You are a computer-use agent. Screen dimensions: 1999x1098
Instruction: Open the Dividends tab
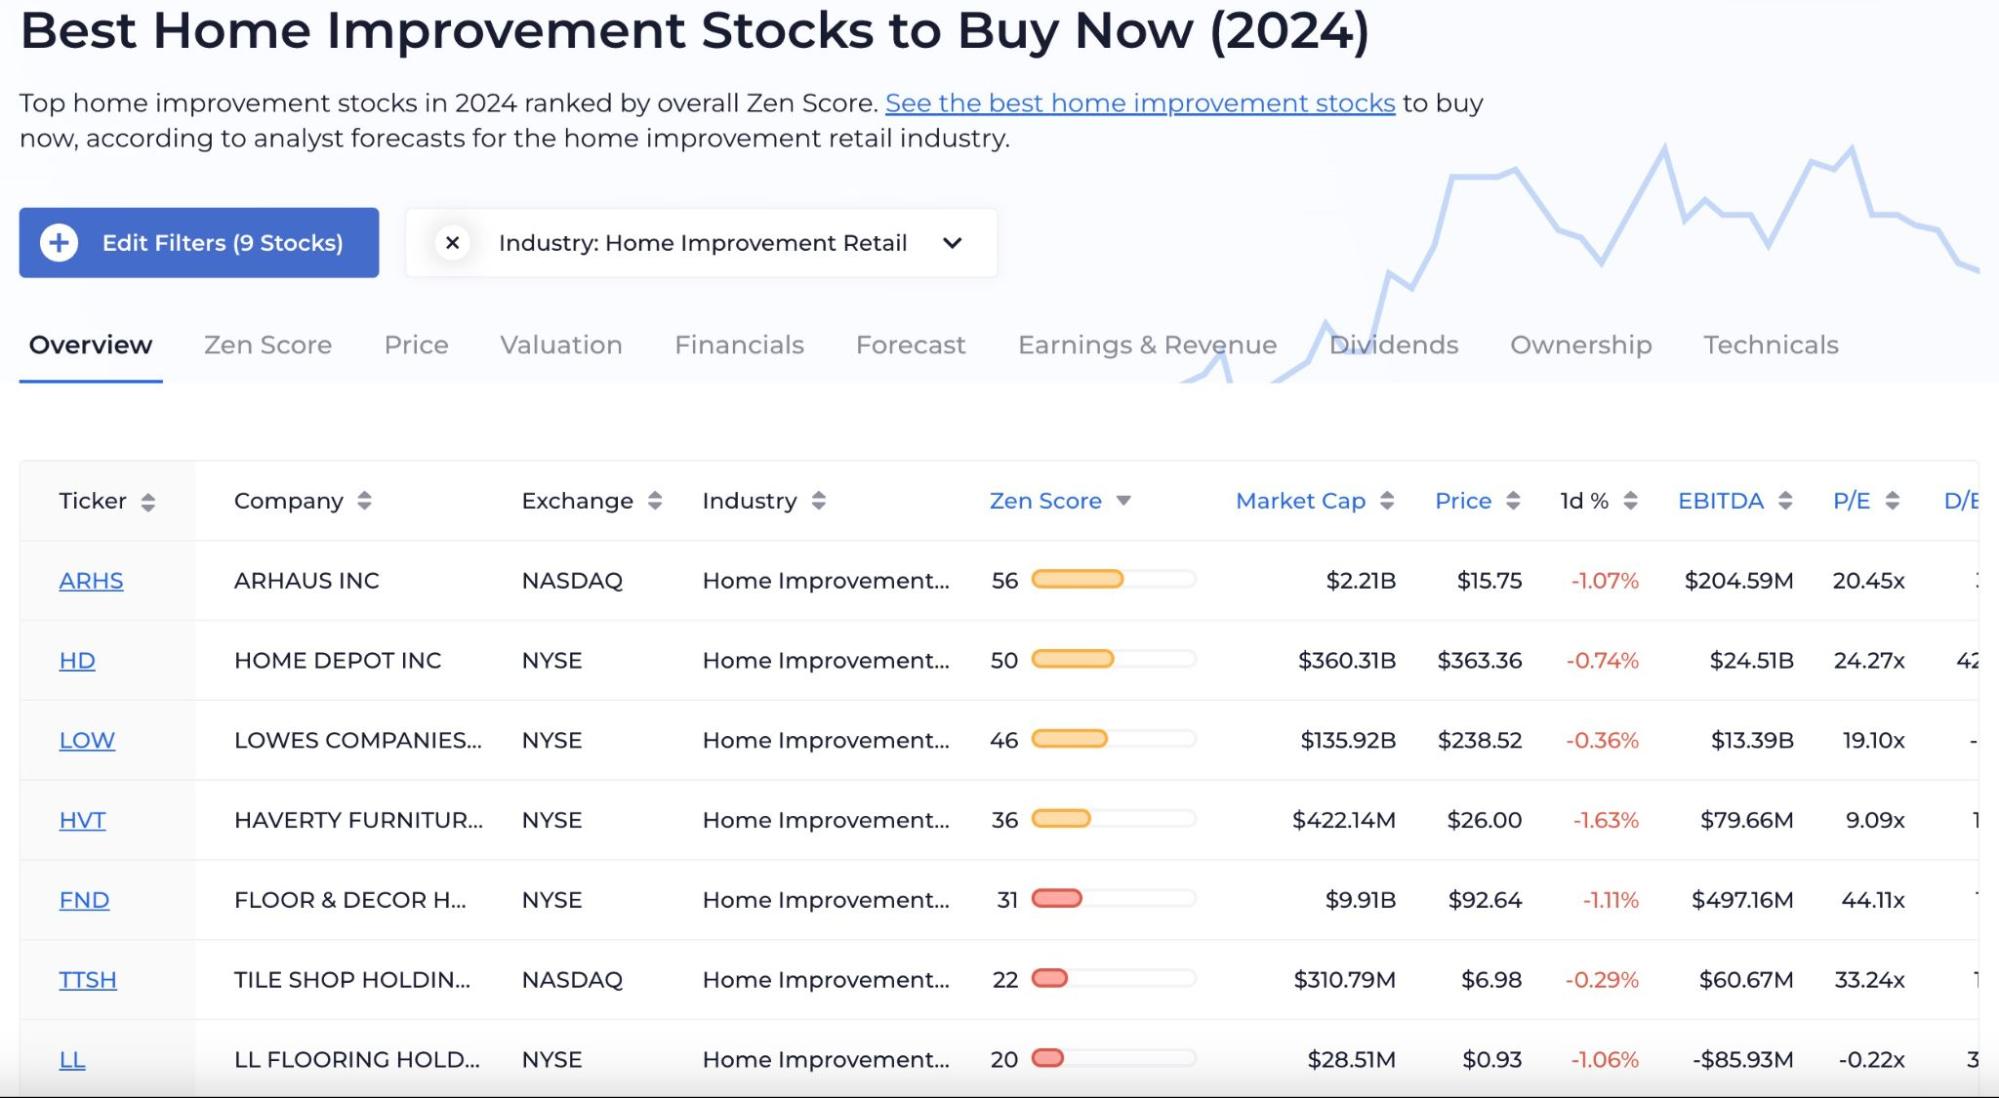point(1394,345)
